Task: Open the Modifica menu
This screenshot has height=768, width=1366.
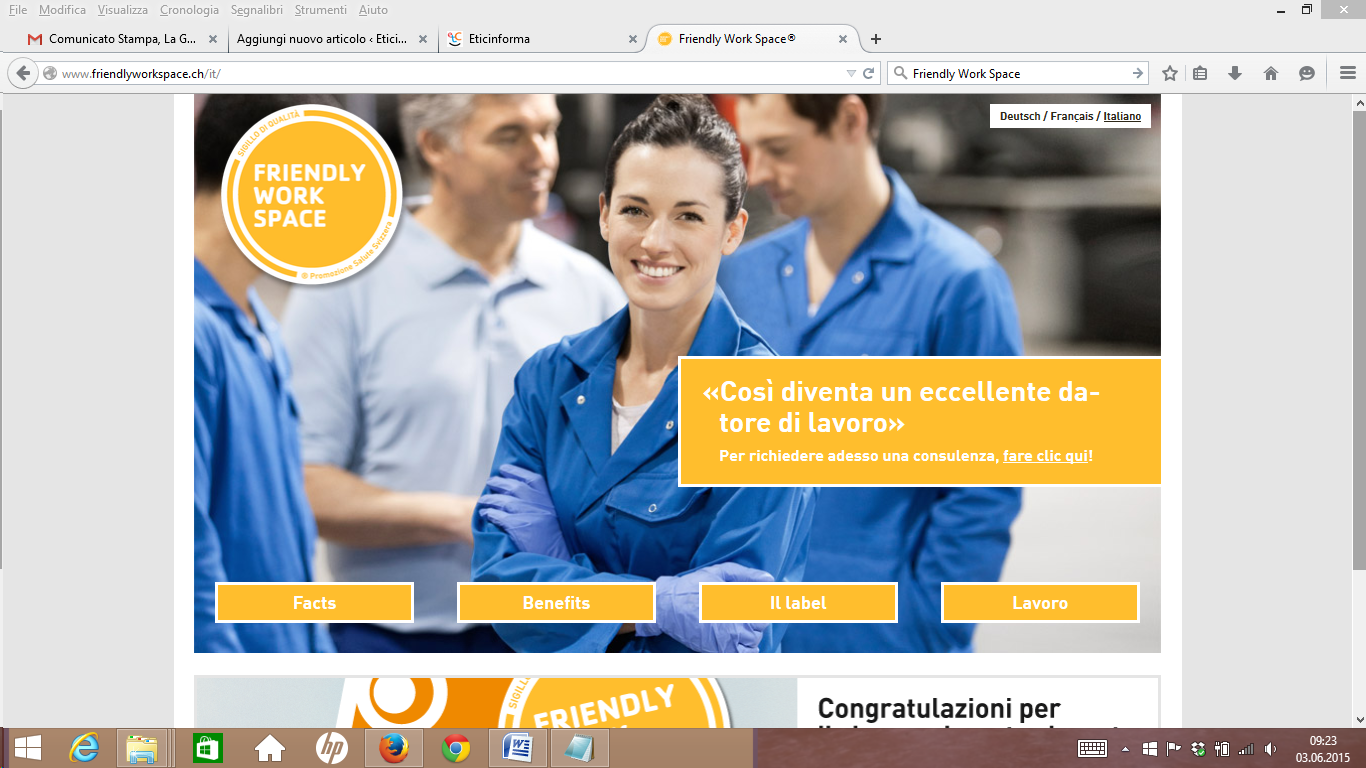Action: click(62, 10)
